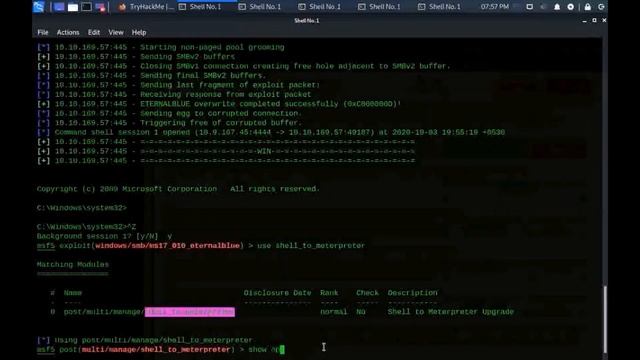This screenshot has height=360, width=640.
Task: Click 'Shell to Meterpreter Upgrade' description text
Action: tap(451, 312)
